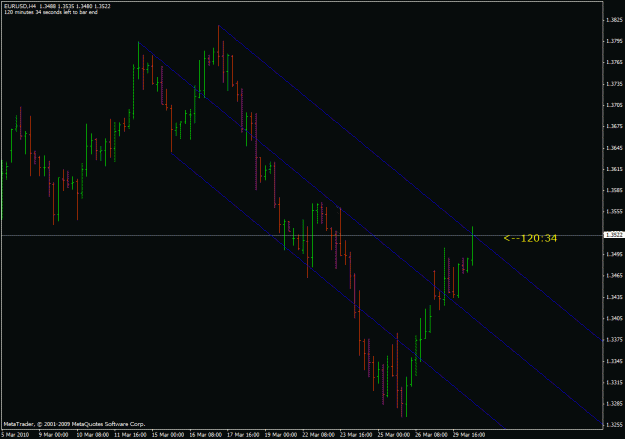Click the 1.3435 price scale label
Viewport: 625px width, 439px height.
[x=614, y=297]
